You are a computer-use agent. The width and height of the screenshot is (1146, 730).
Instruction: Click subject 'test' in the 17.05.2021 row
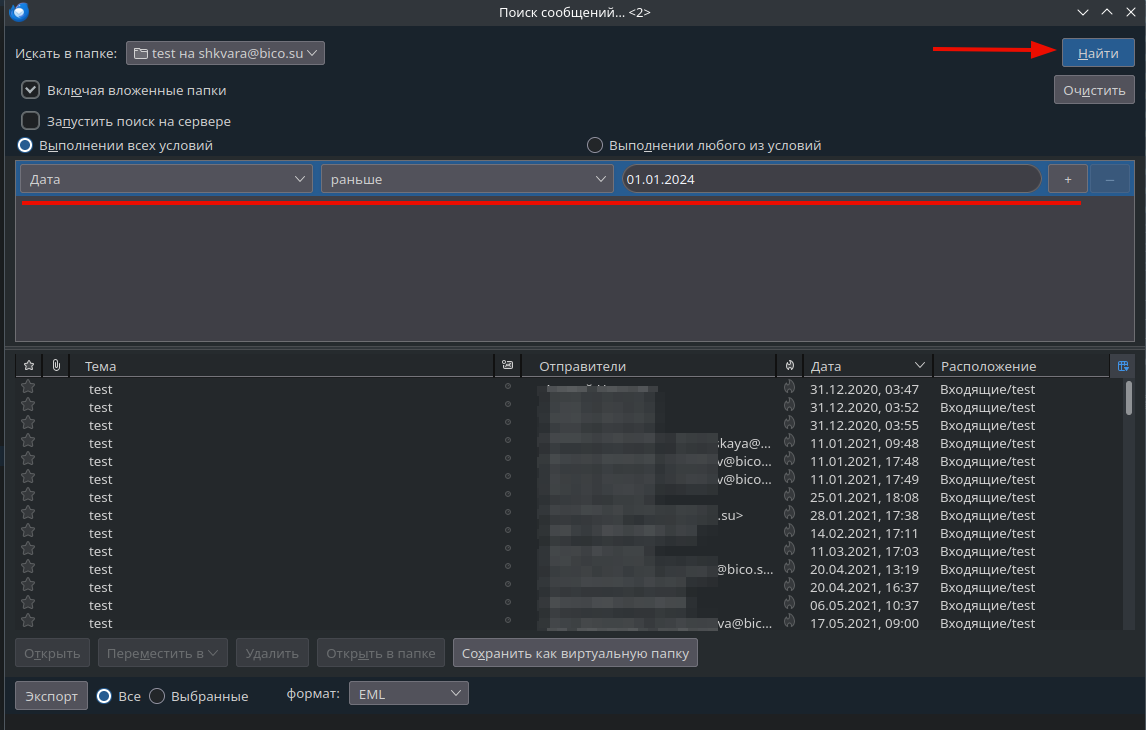(101, 623)
